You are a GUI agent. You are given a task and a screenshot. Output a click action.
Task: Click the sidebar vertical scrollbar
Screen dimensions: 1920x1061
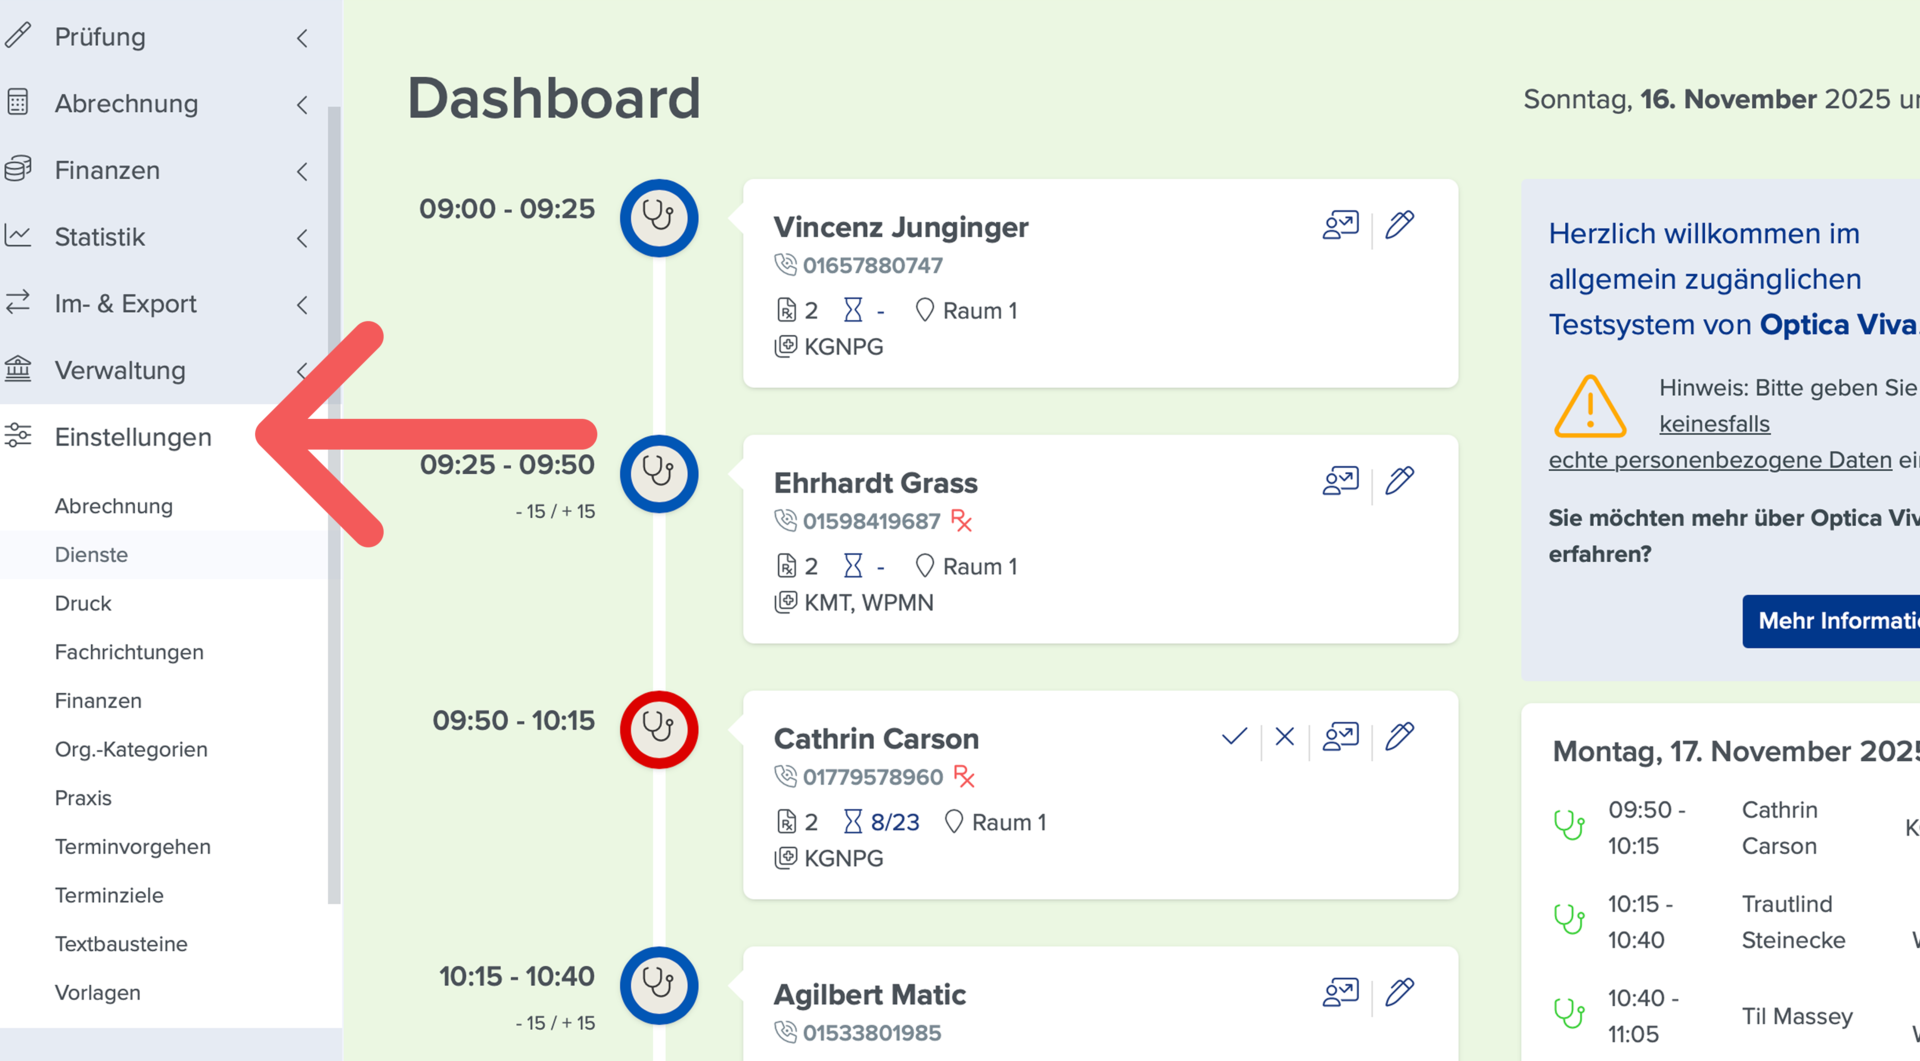pyautogui.click(x=334, y=505)
